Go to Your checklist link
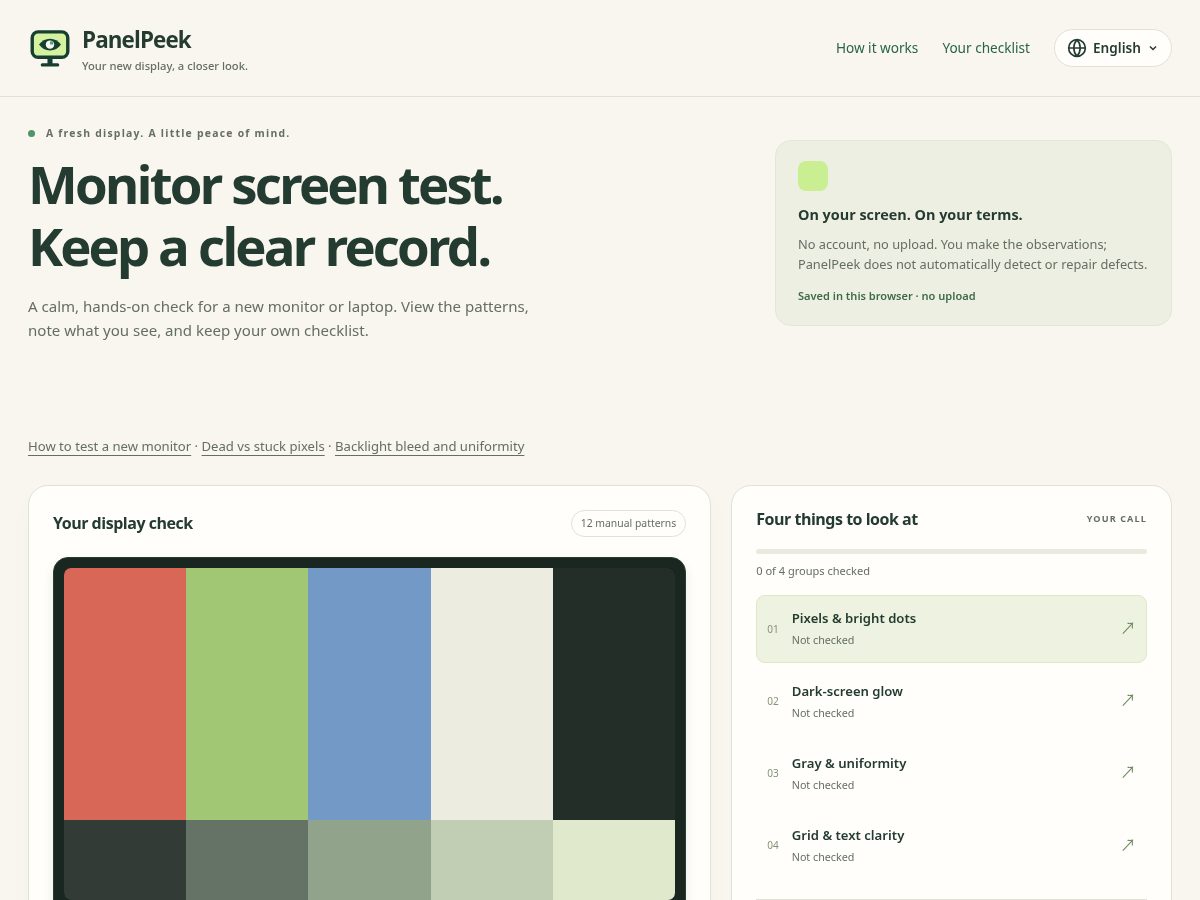The width and height of the screenshot is (1200, 900). pyautogui.click(x=986, y=48)
